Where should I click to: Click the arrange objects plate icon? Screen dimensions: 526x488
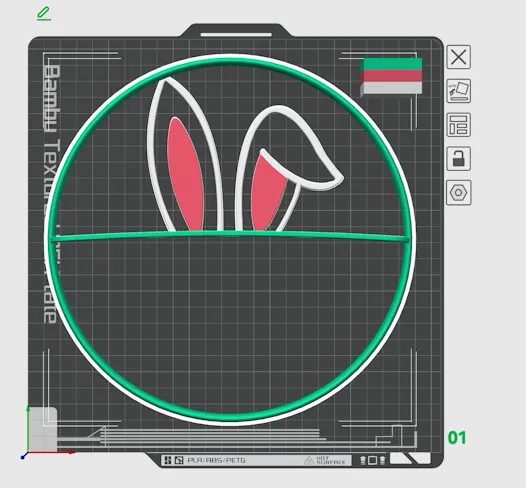[459, 125]
